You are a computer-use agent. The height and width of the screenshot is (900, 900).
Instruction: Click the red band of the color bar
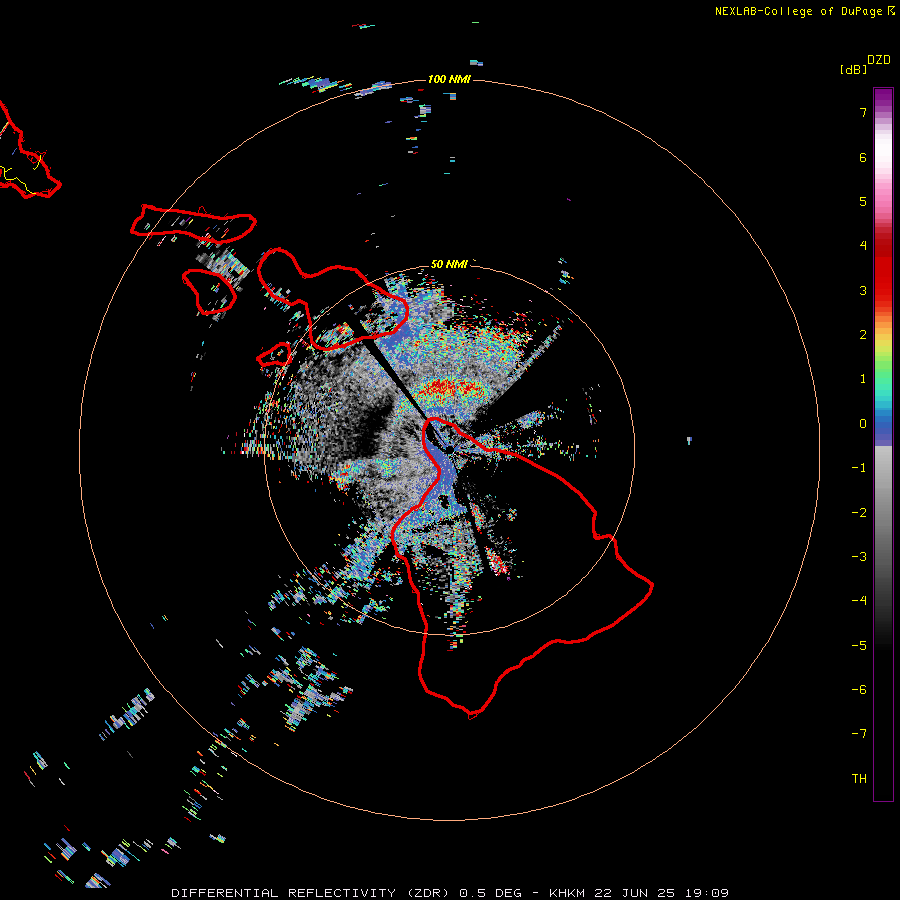pyautogui.click(x=883, y=270)
